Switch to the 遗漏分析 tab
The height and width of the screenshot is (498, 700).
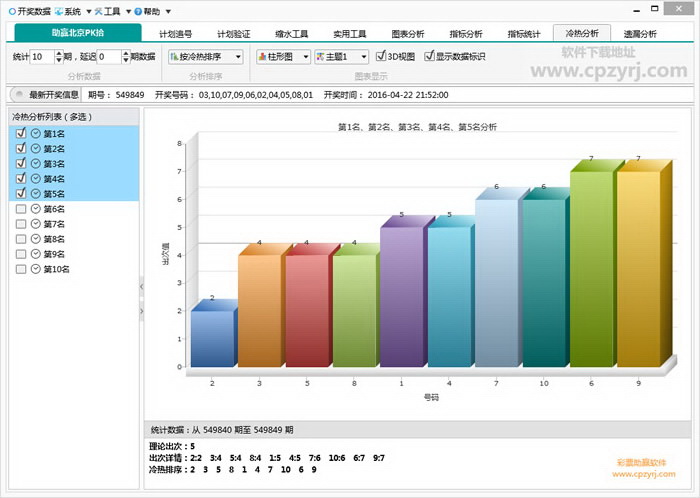(x=640, y=34)
